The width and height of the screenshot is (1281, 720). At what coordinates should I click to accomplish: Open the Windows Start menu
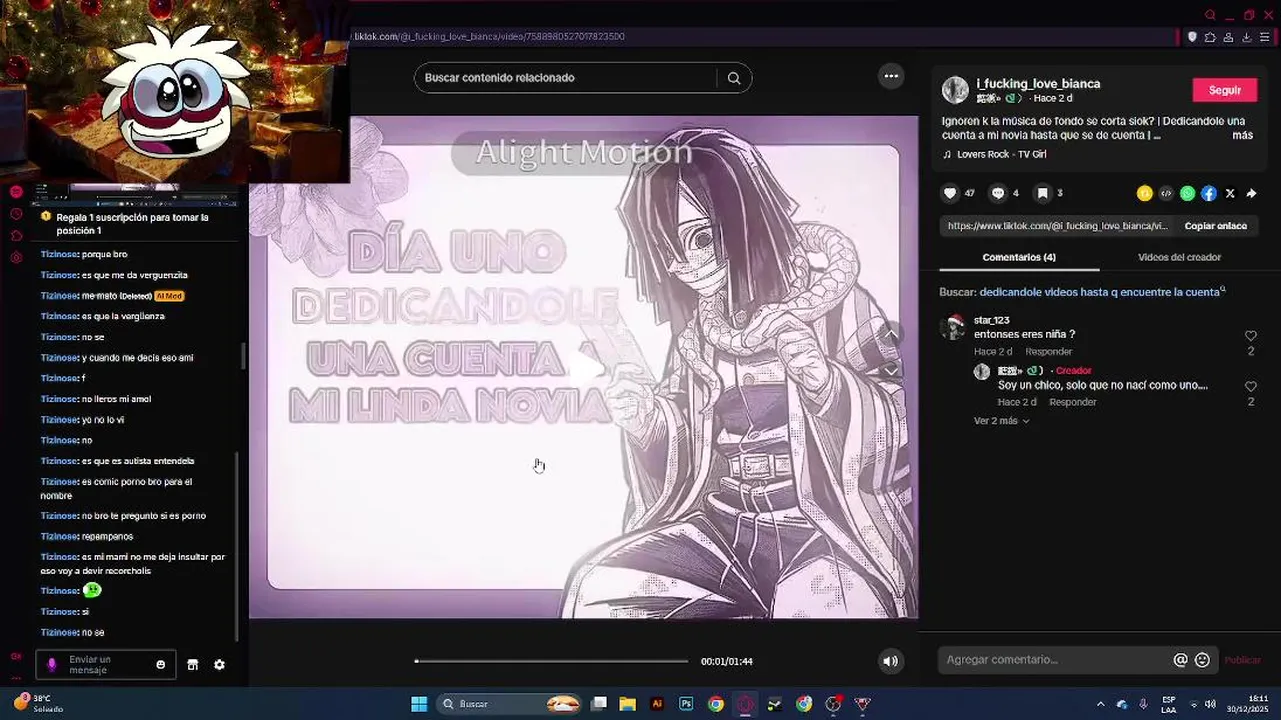pyautogui.click(x=419, y=704)
